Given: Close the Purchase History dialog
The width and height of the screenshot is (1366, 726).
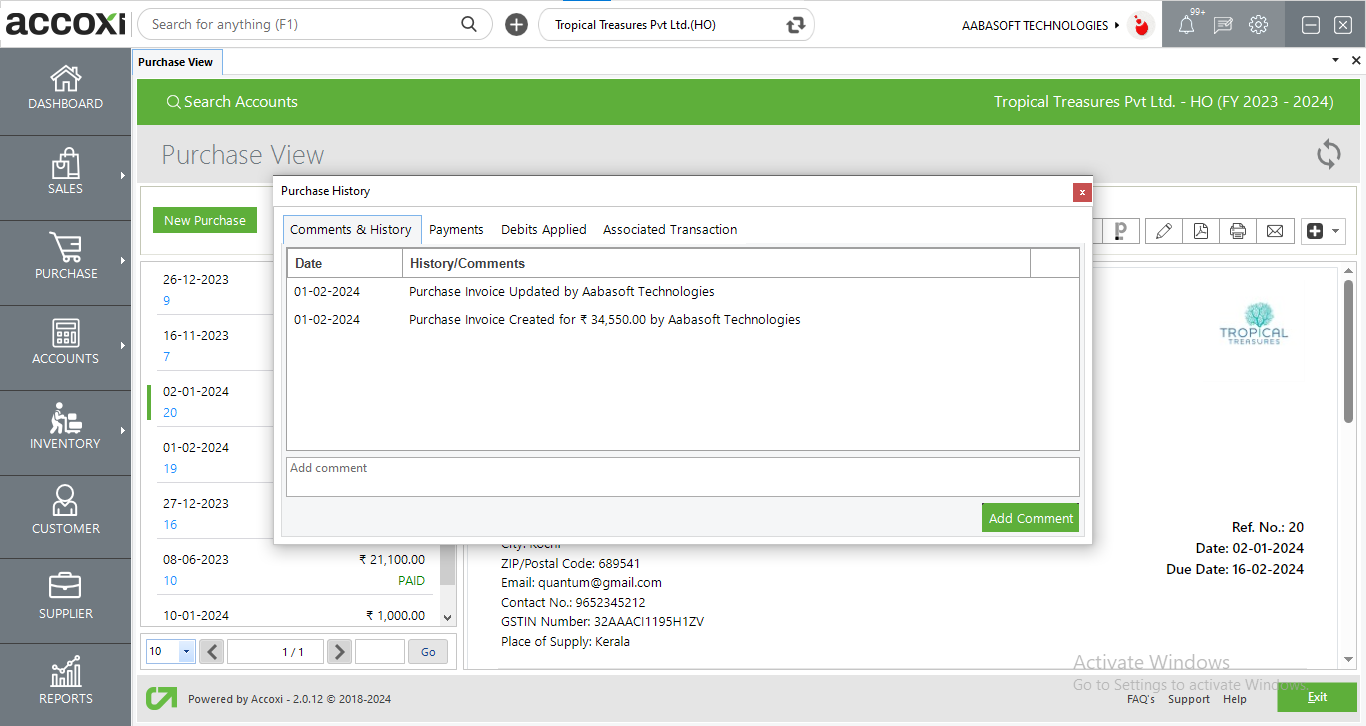Looking at the screenshot, I should click(1081, 192).
